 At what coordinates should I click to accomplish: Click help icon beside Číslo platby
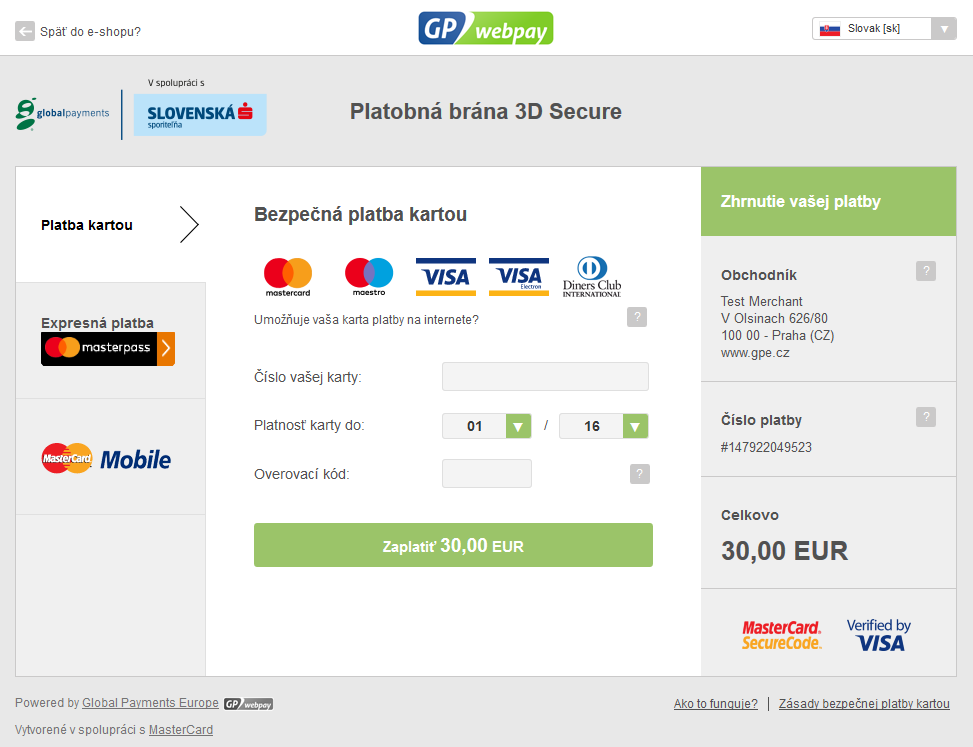click(x=926, y=417)
